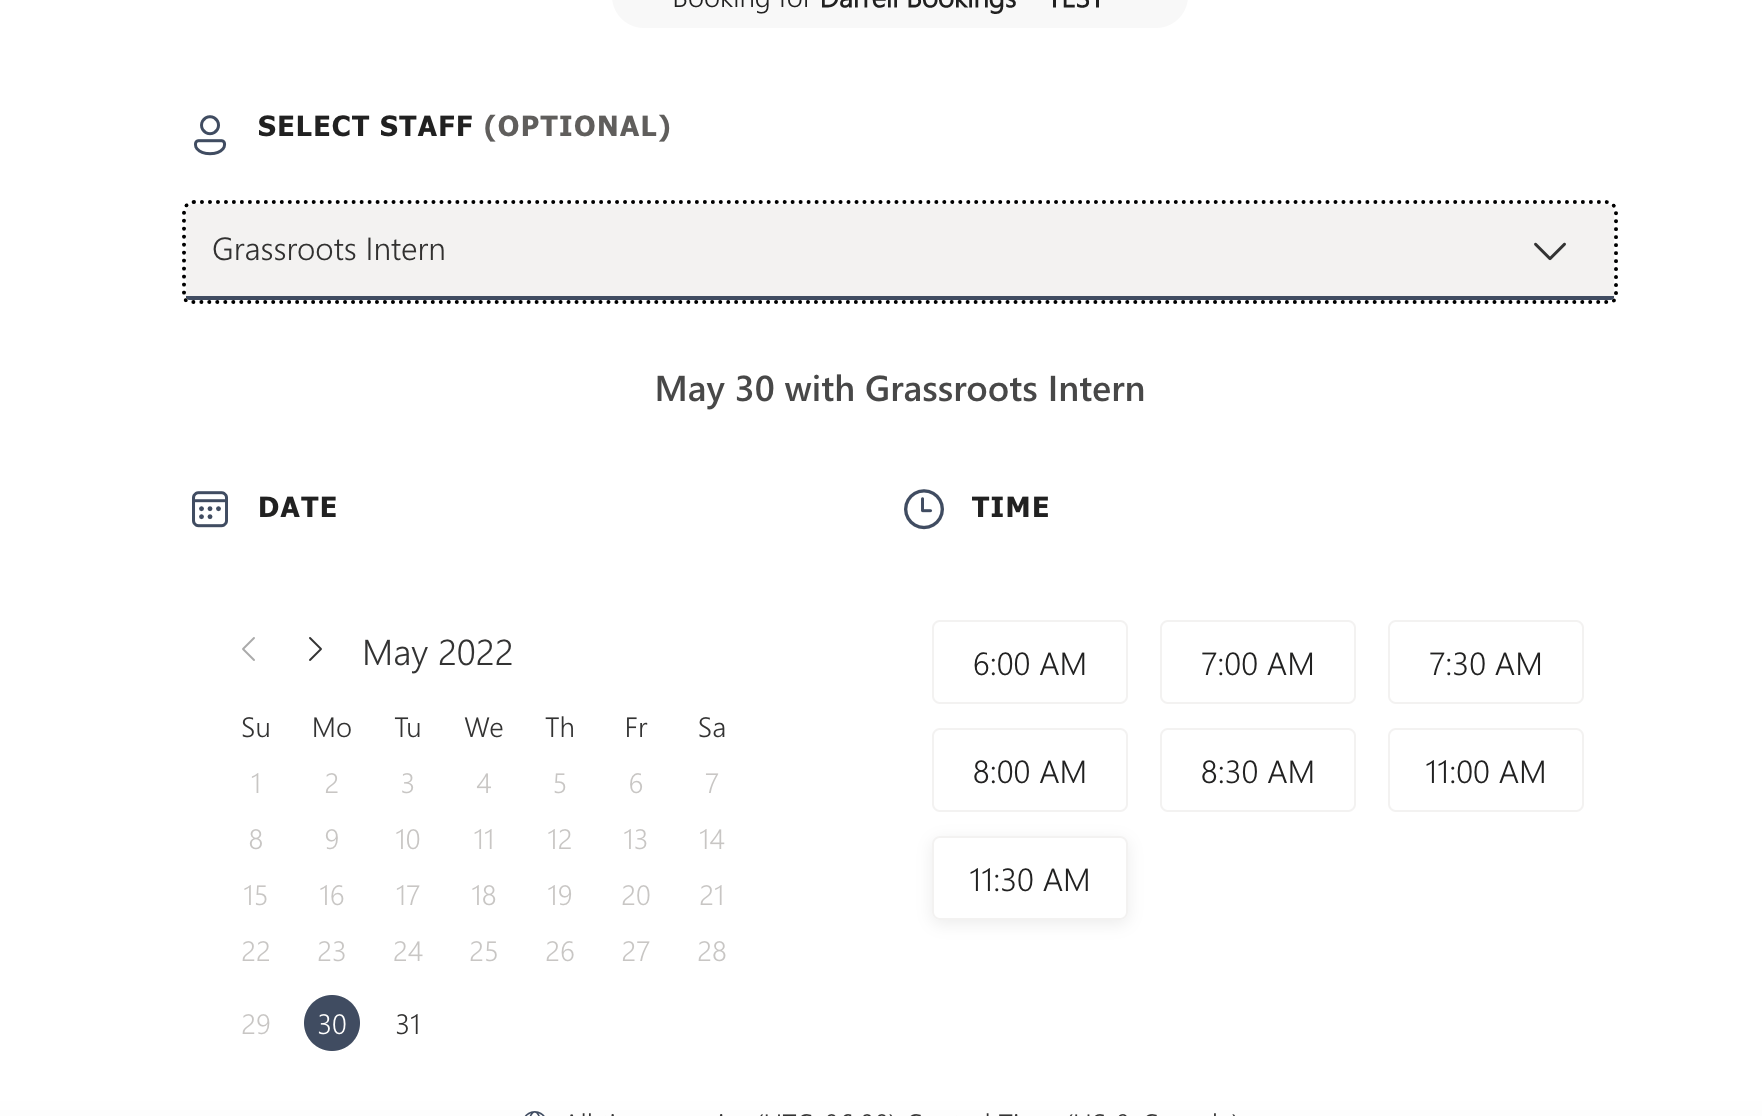
Task: Choose the 11:00 AM time slot
Action: tap(1485, 771)
